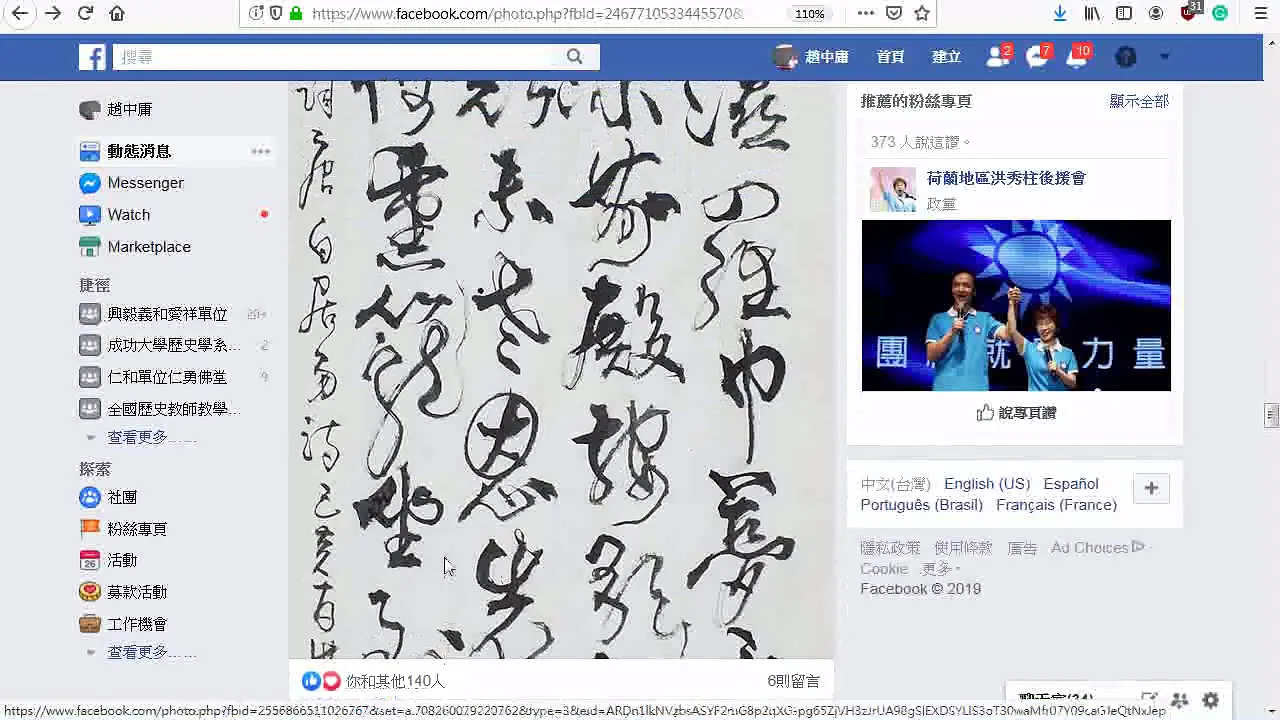Open chat settings gear icon
The height and width of the screenshot is (720, 1280).
(1211, 701)
